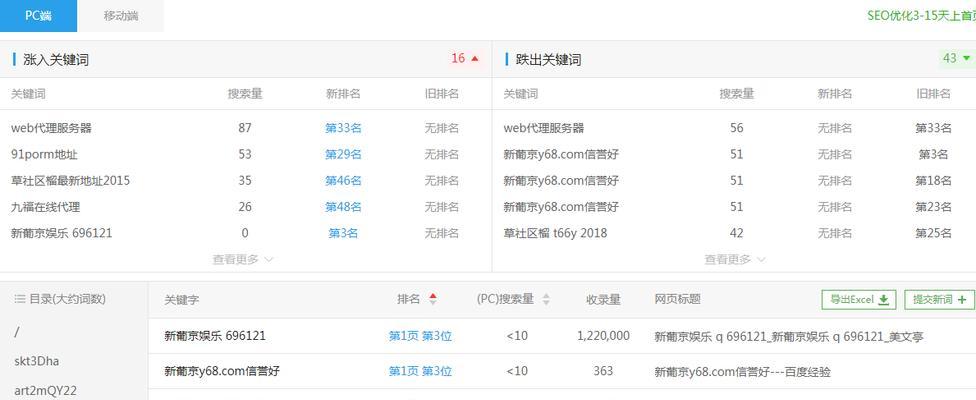The width and height of the screenshot is (976, 400).
Task: Click the green down-arrow beside 43
Action: pos(967,58)
